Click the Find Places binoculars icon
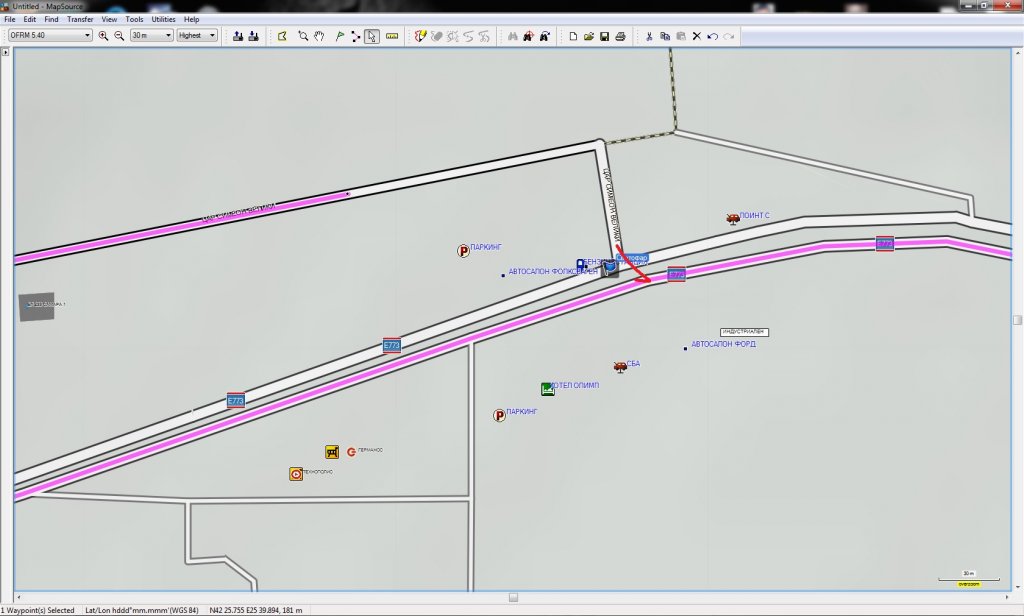The height and width of the screenshot is (616, 1024). point(512,36)
